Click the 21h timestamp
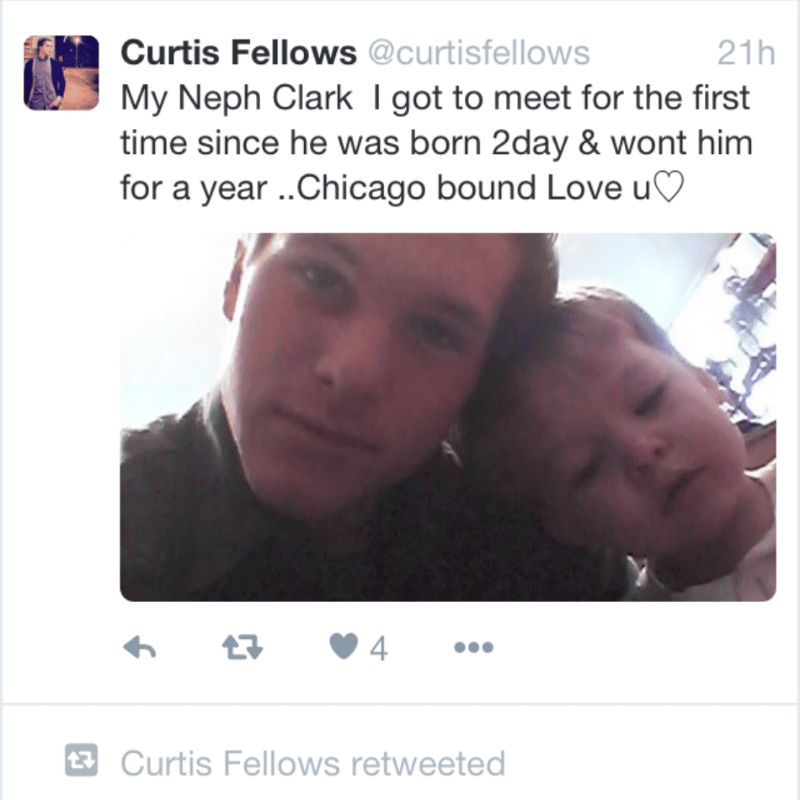The width and height of the screenshot is (800, 800). pos(746,53)
